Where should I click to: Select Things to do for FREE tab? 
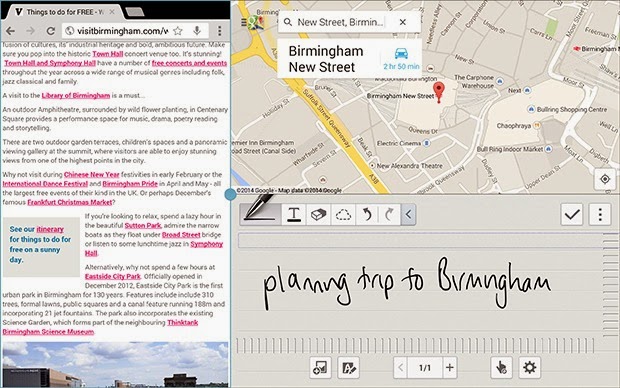point(63,12)
